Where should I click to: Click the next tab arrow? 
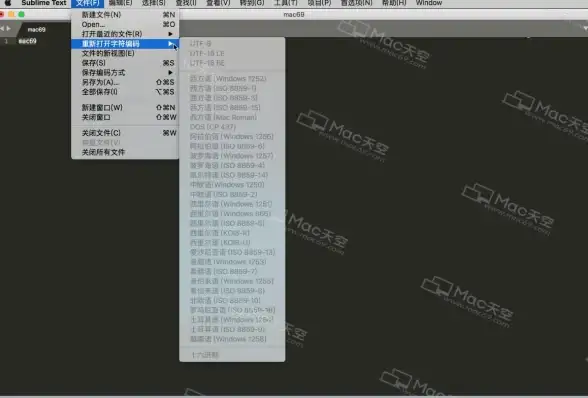(9, 29)
